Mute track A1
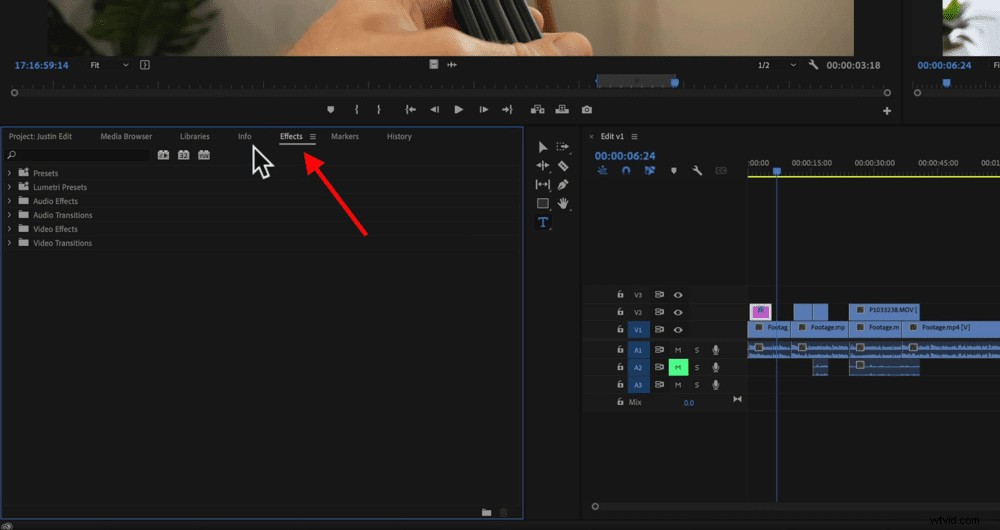The height and width of the screenshot is (530, 1000). (678, 350)
